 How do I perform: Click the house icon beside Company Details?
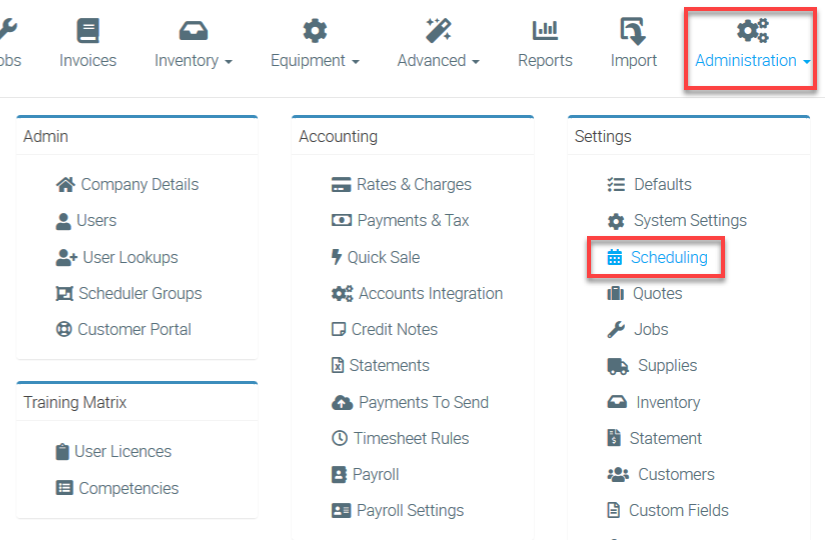click(66, 184)
